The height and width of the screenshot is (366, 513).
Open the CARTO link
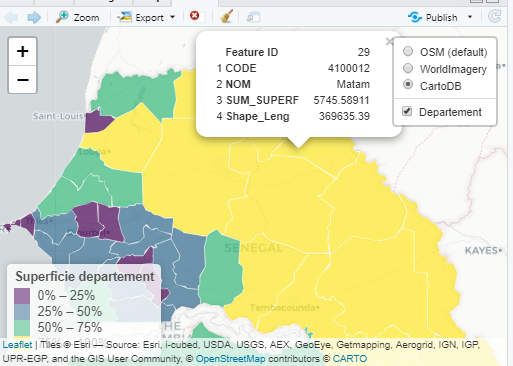350,359
